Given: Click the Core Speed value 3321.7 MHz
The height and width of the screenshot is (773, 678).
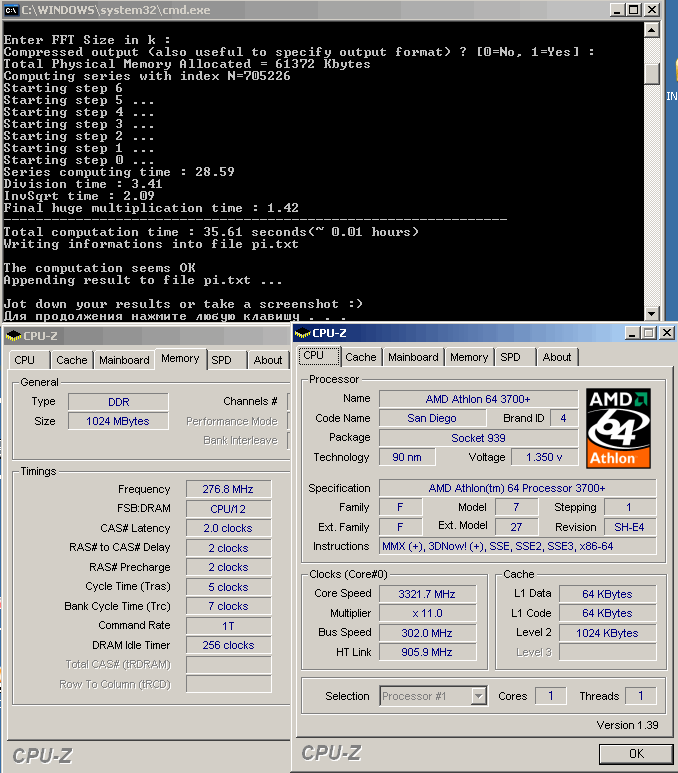Looking at the screenshot, I should click(x=427, y=594).
